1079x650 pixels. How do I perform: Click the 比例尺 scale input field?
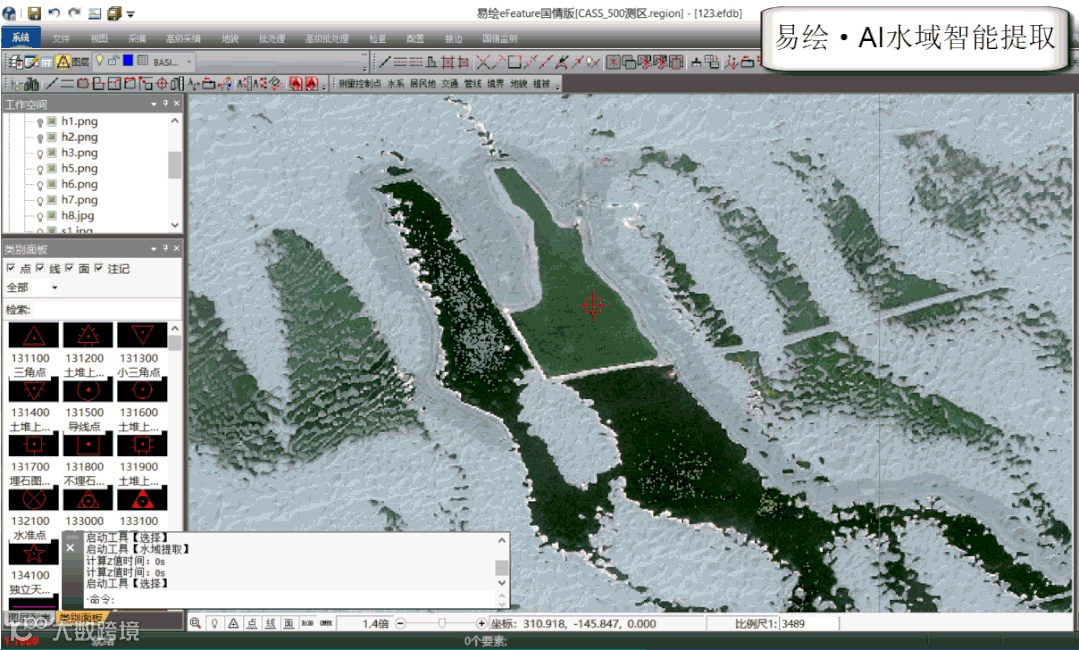click(809, 624)
